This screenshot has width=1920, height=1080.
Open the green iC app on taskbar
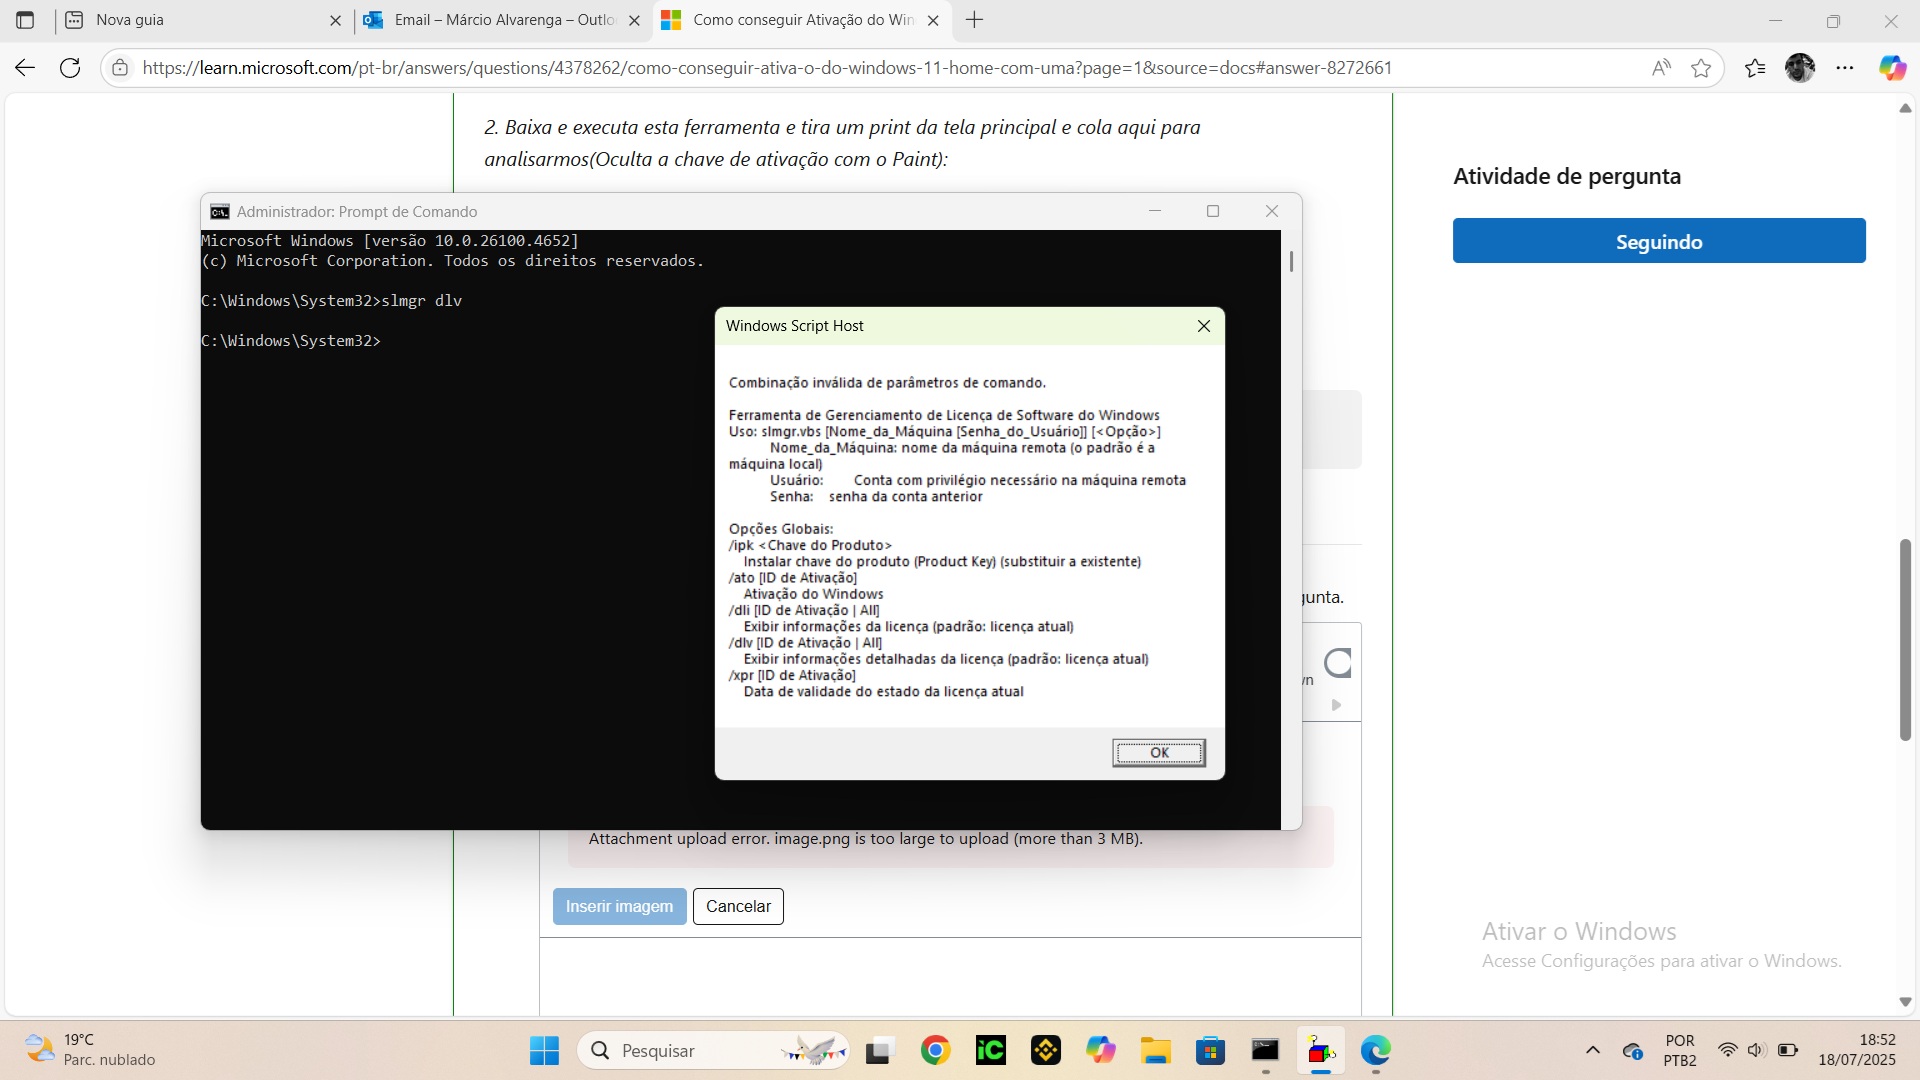pyautogui.click(x=990, y=1050)
